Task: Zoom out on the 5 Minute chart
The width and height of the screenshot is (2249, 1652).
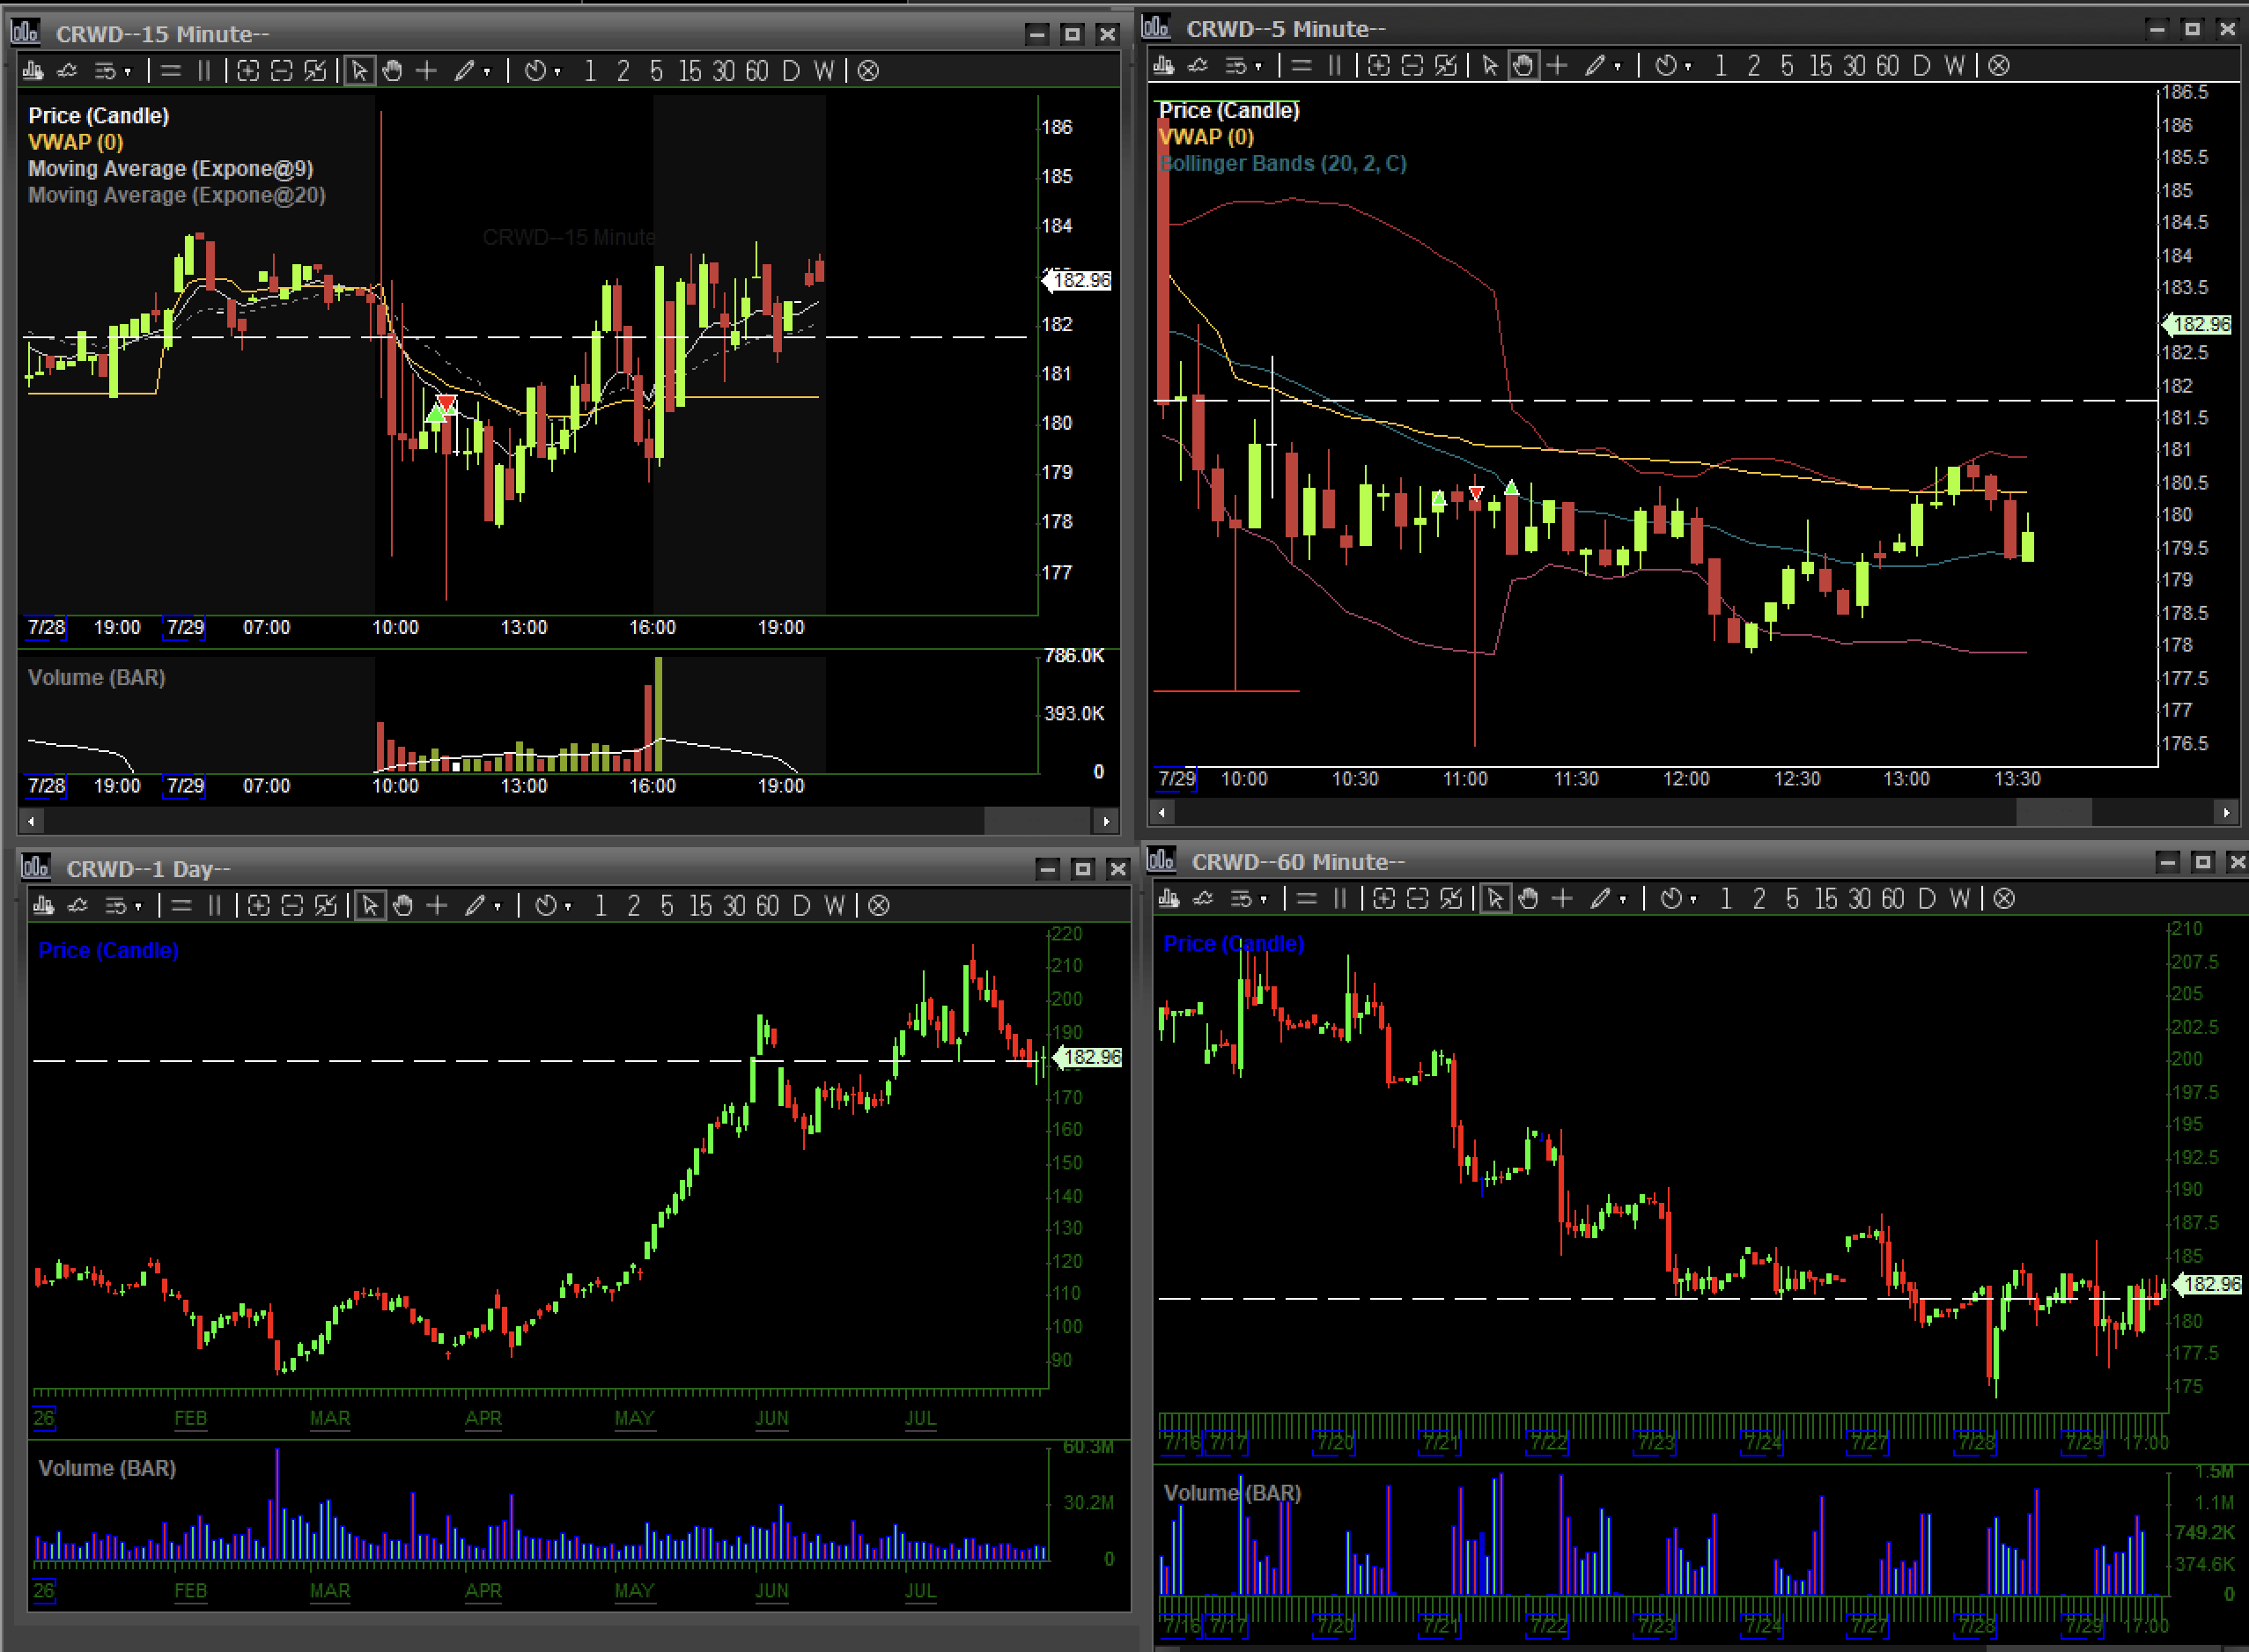Action: click(1412, 66)
